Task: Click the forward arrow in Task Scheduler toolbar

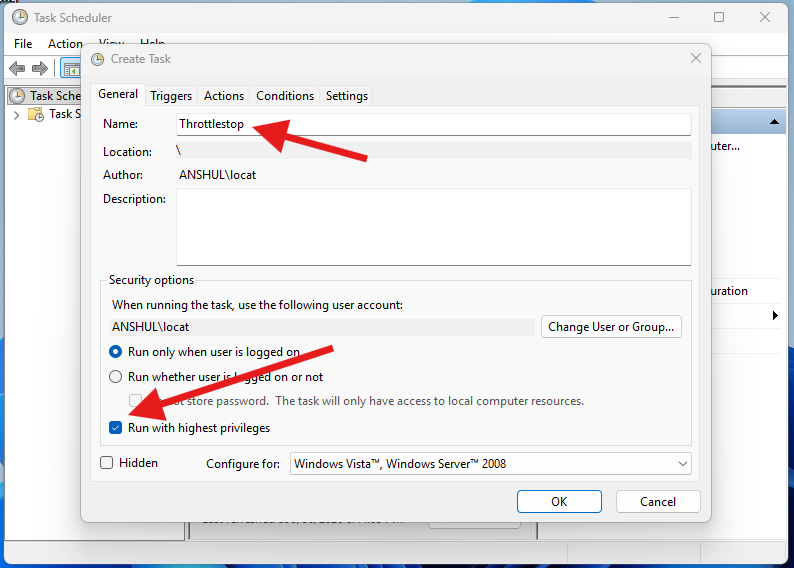Action: 39,68
